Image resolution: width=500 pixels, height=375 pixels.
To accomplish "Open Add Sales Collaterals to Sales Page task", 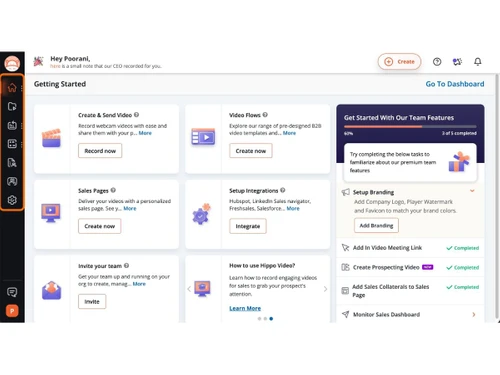I will [410, 291].
